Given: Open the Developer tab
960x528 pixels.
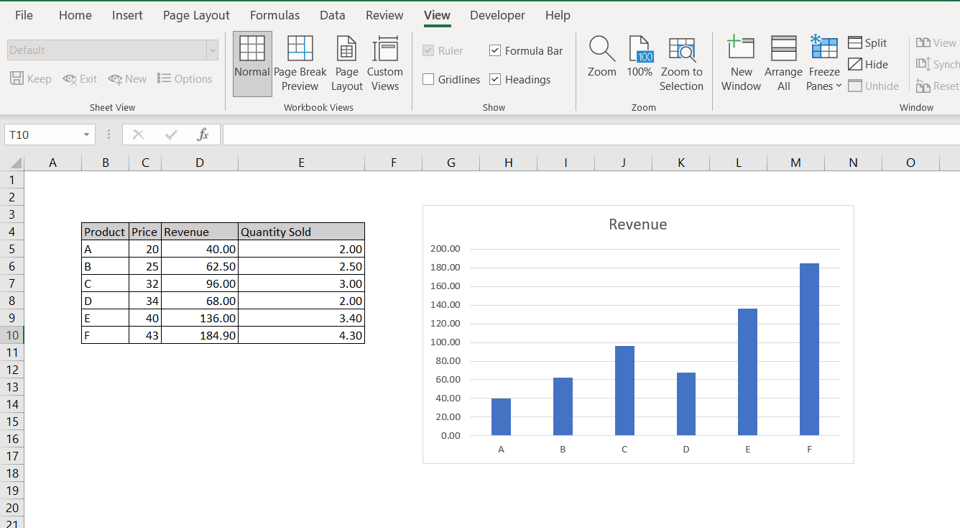Looking at the screenshot, I should pos(497,15).
